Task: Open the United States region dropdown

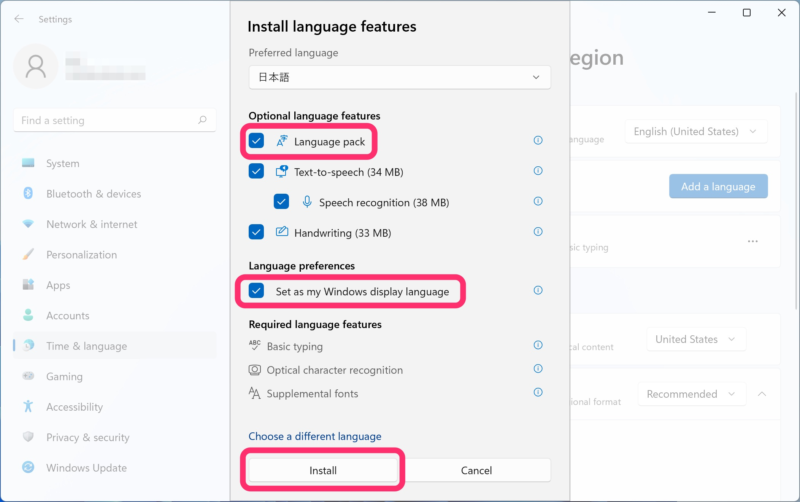Action: click(696, 339)
